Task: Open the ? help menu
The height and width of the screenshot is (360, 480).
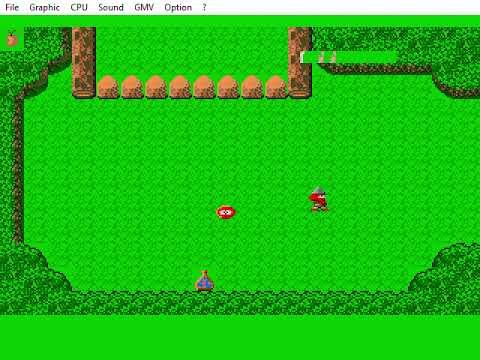Action: tap(204, 7)
